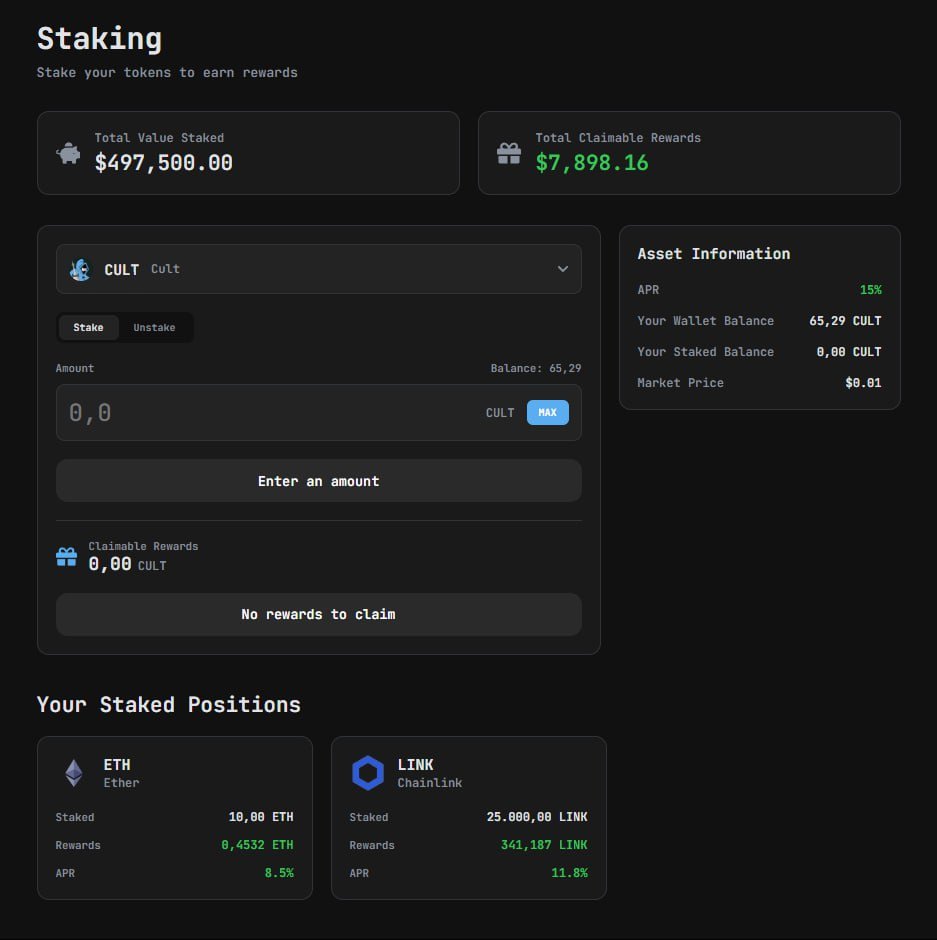
Task: Click the Asset Information heading
Action: click(x=713, y=254)
